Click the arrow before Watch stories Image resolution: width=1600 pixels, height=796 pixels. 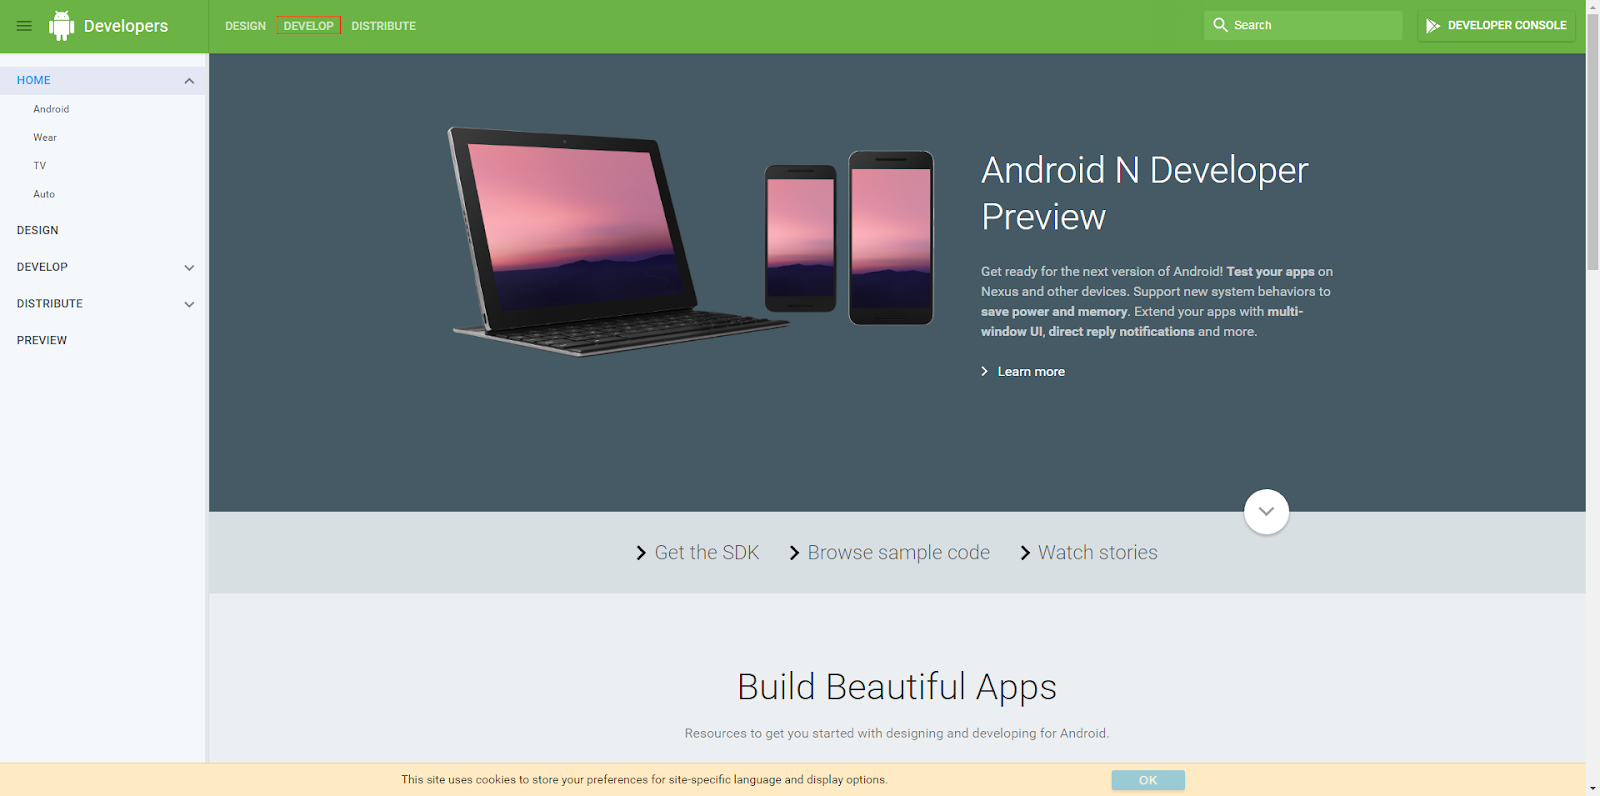pyautogui.click(x=1025, y=553)
